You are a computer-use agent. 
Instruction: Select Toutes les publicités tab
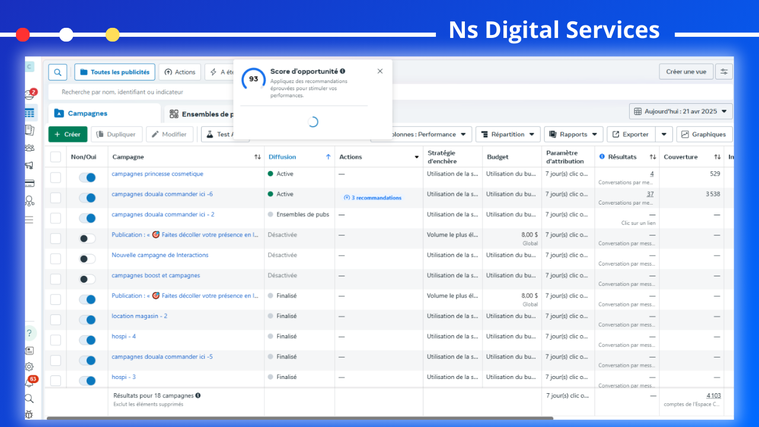click(x=115, y=72)
